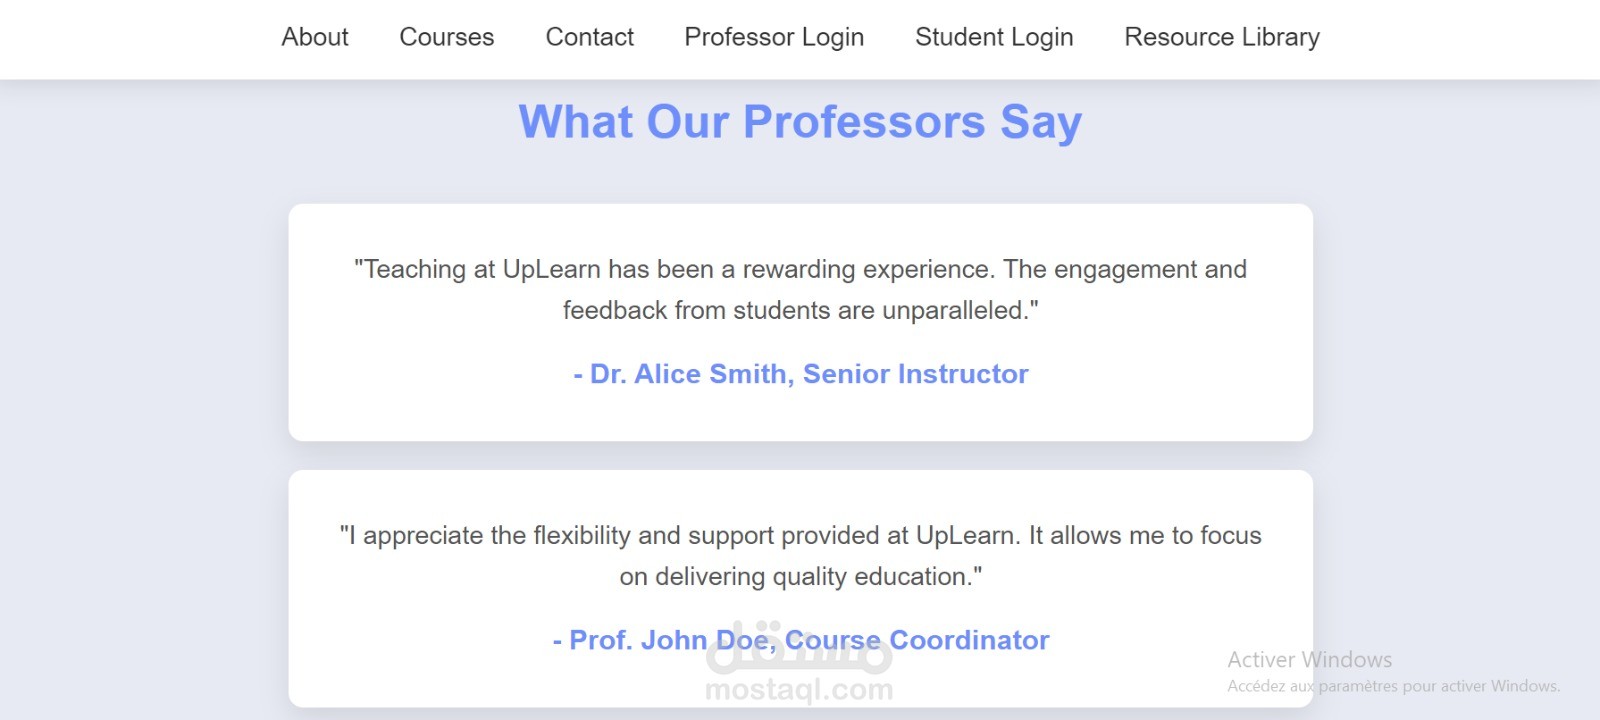Click the Professor Login link
Screen dimensions: 1600x720
point(774,37)
